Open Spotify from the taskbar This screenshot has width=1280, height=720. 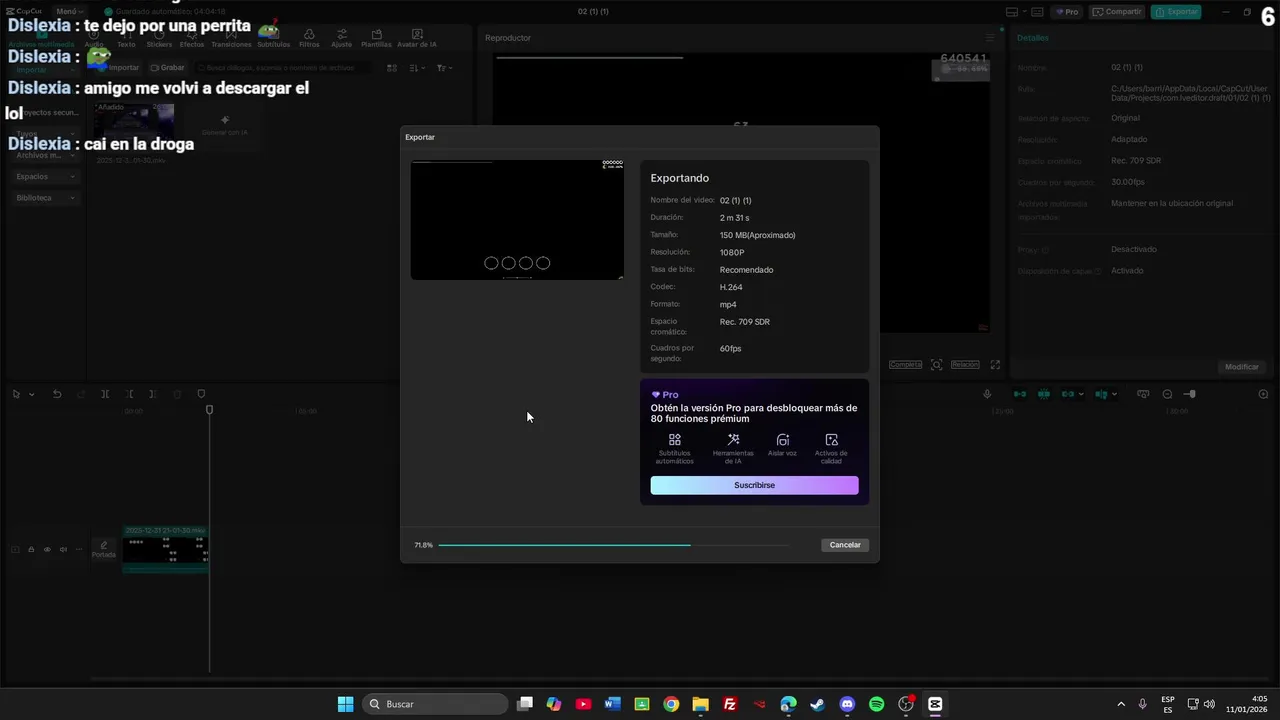coord(876,704)
